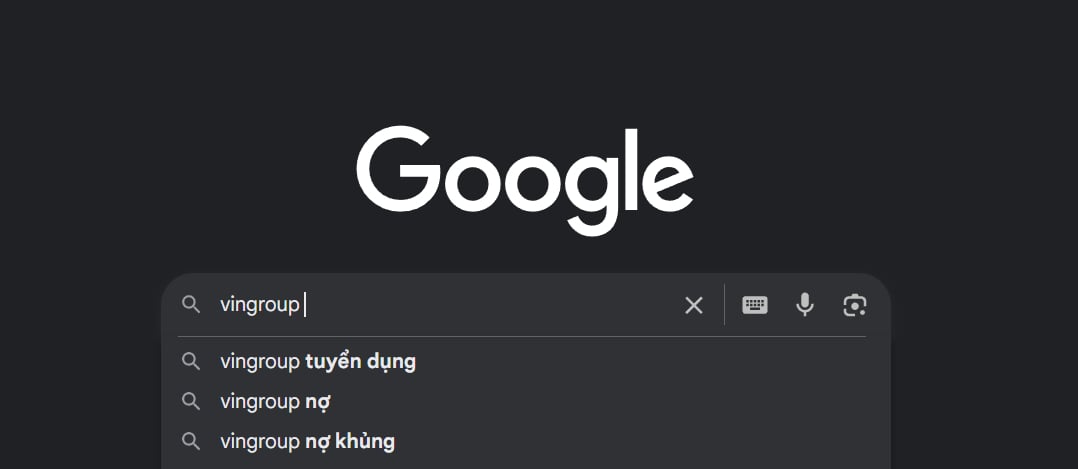This screenshot has width=1078, height=469.
Task: Place the cursor in the 'vingroup' search field
Action: pyautogui.click(x=447, y=305)
